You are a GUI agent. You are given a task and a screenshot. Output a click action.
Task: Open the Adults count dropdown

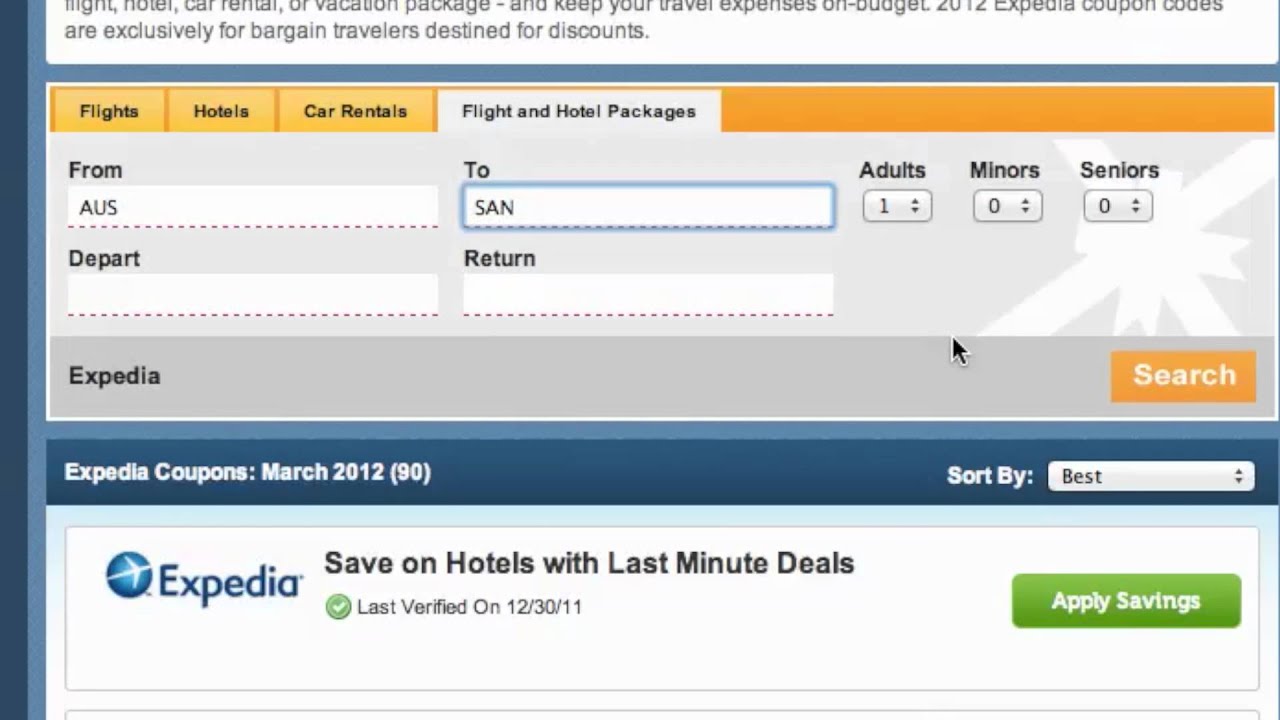(x=897, y=206)
